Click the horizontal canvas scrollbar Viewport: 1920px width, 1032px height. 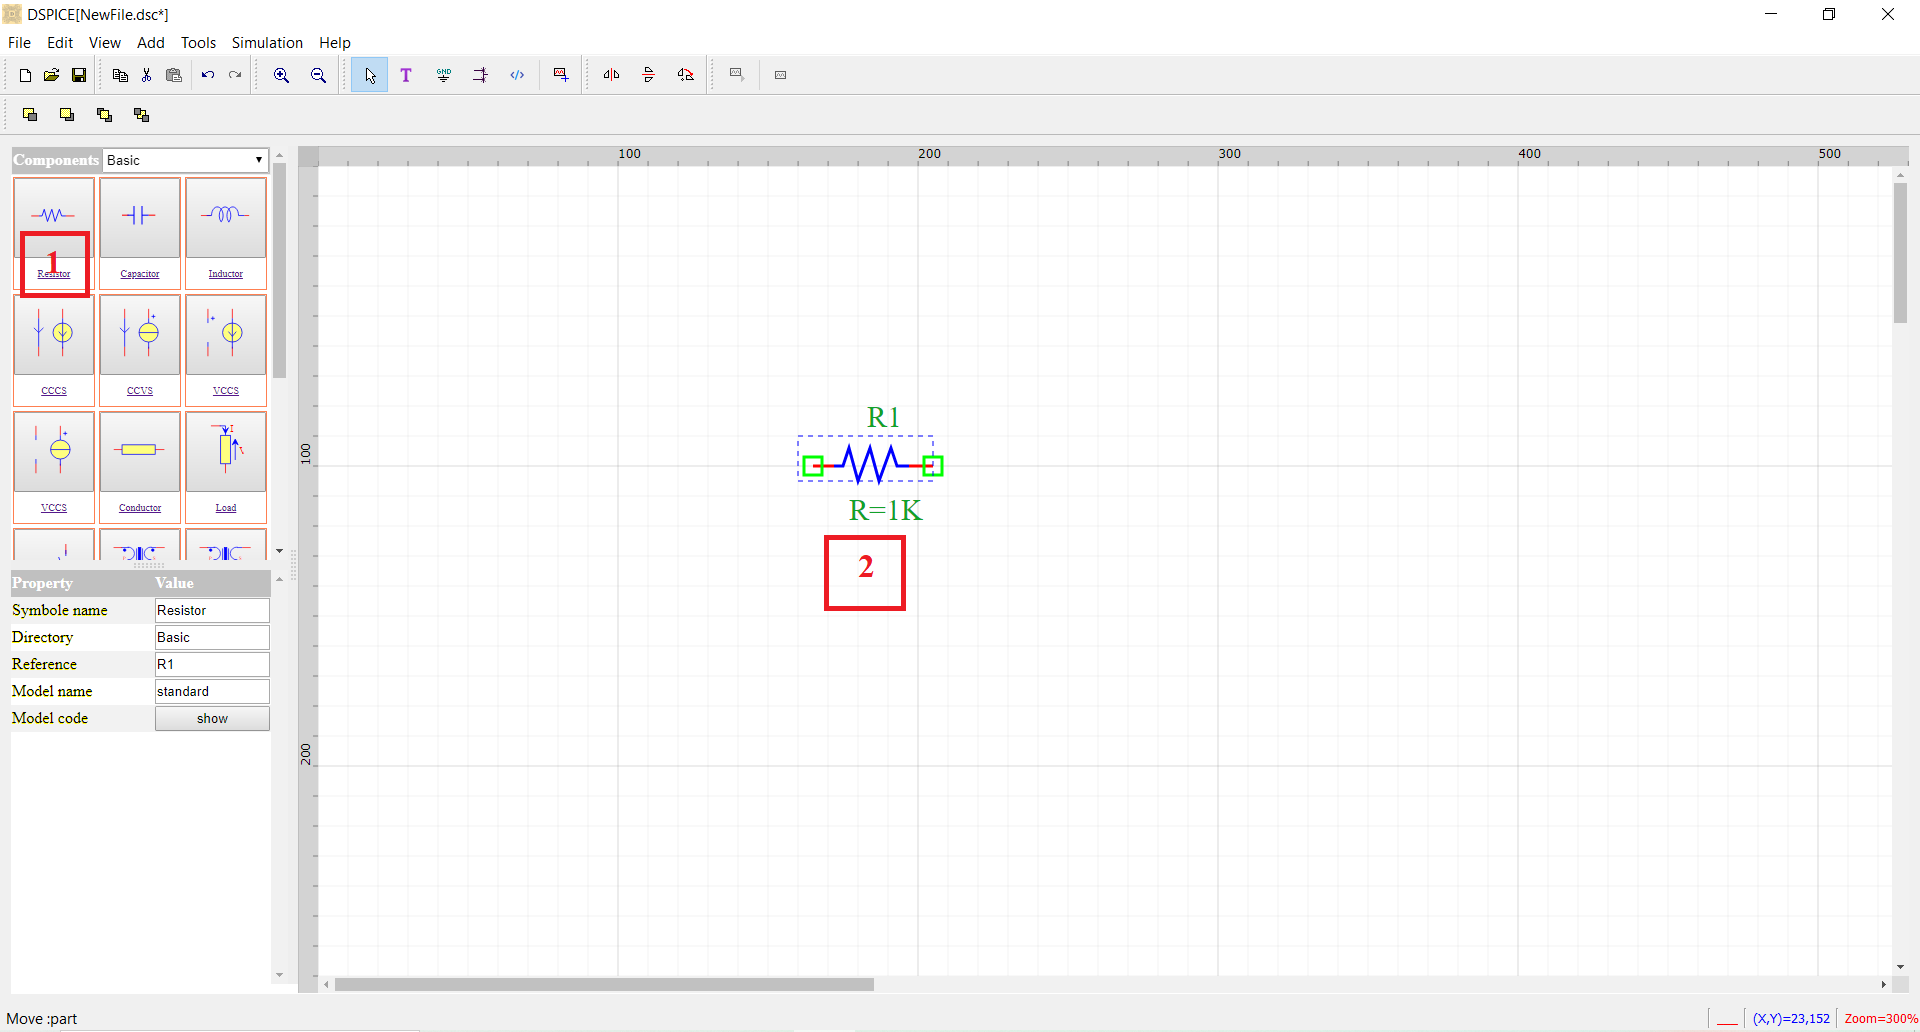click(x=604, y=985)
